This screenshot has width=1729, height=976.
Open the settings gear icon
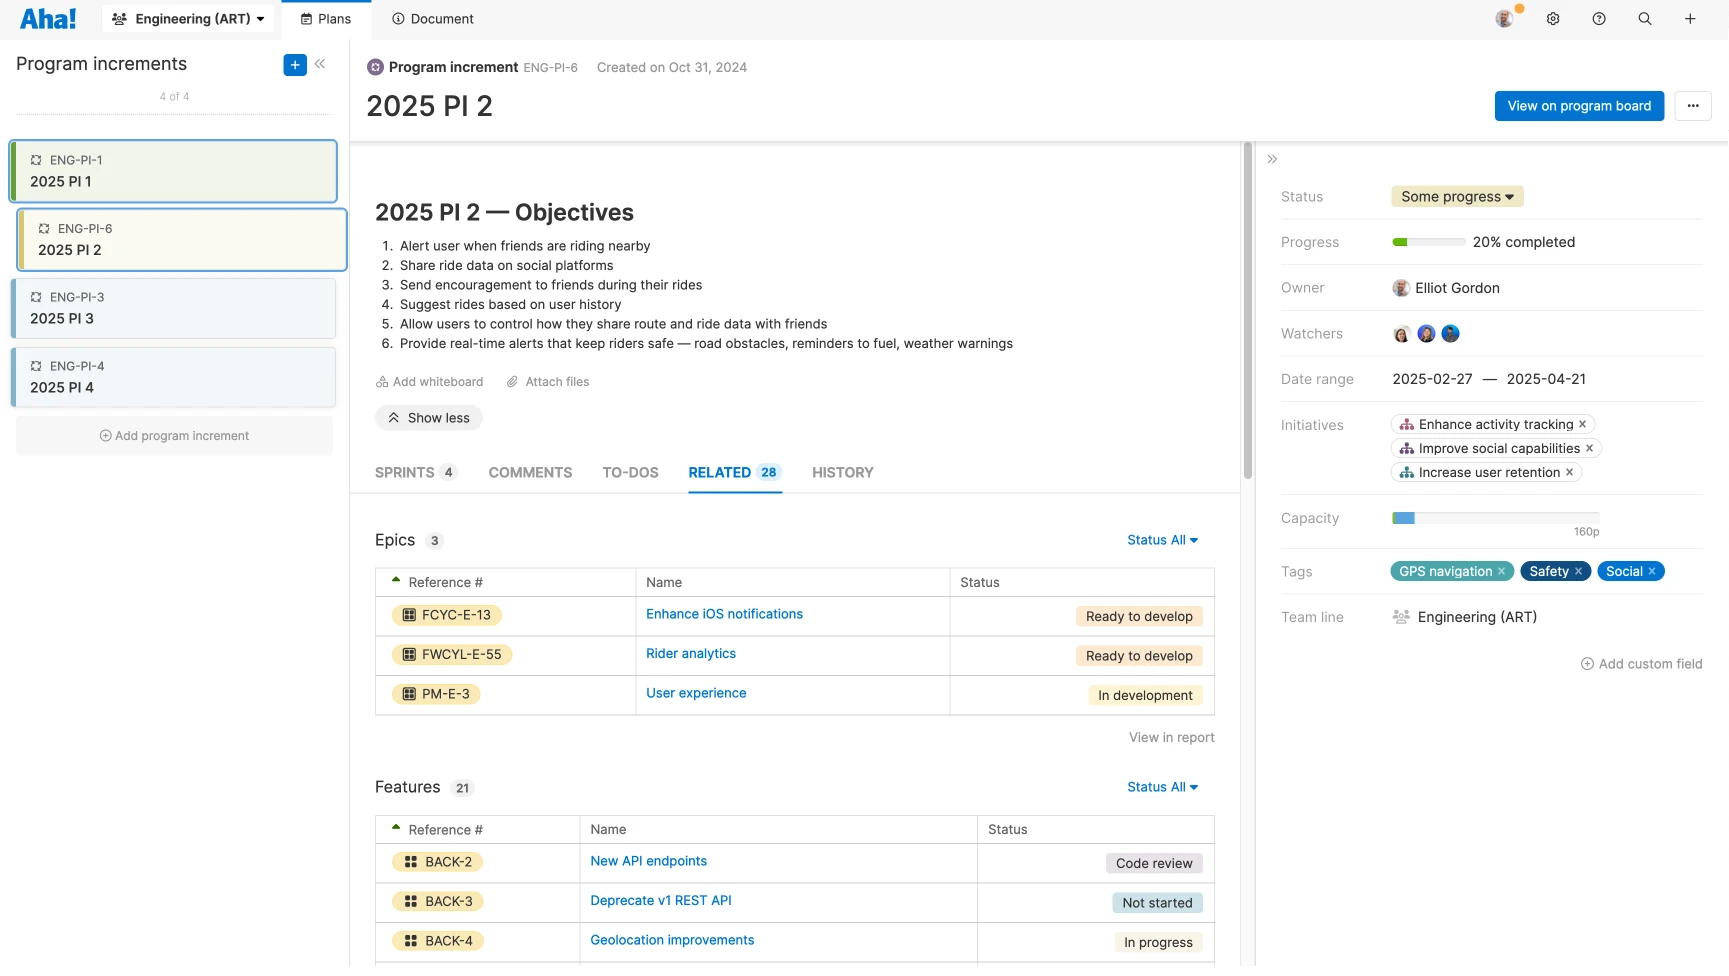[1552, 18]
